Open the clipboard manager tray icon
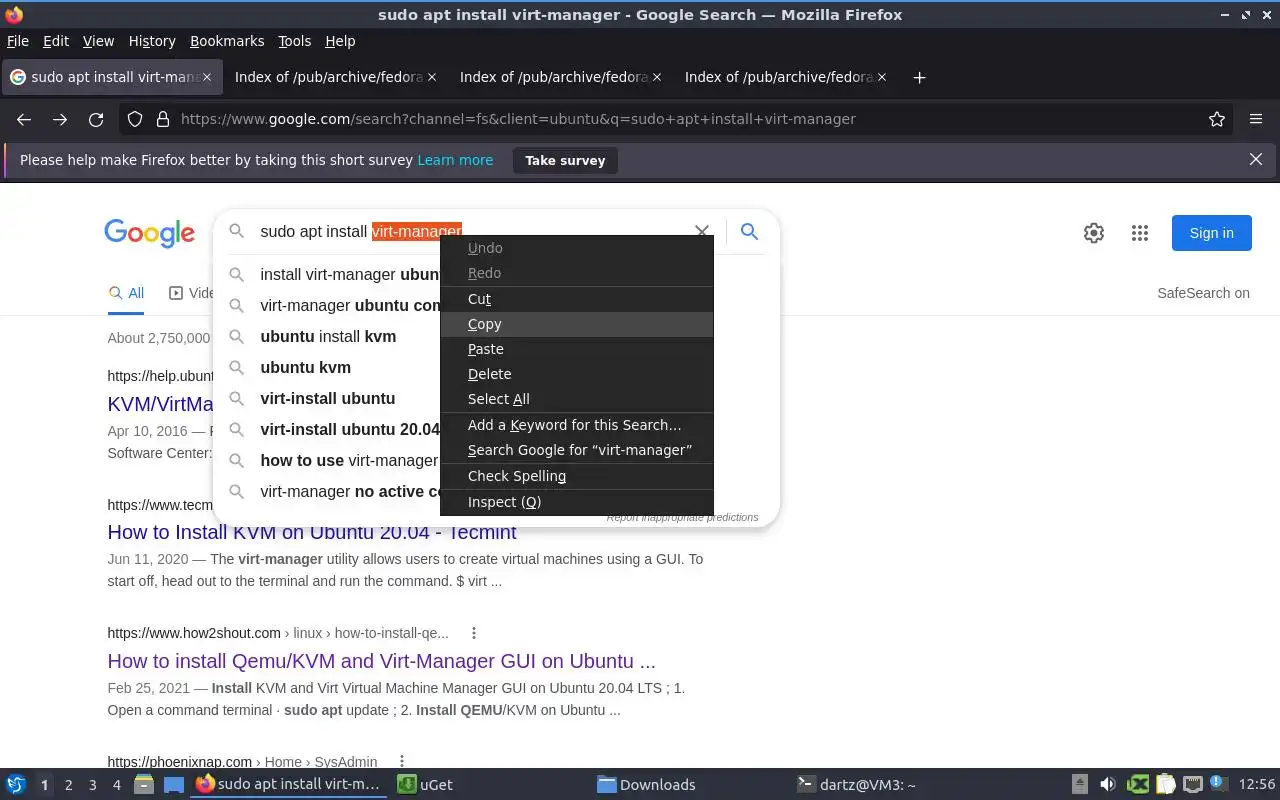Image resolution: width=1280 pixels, height=800 pixels. point(1165,785)
